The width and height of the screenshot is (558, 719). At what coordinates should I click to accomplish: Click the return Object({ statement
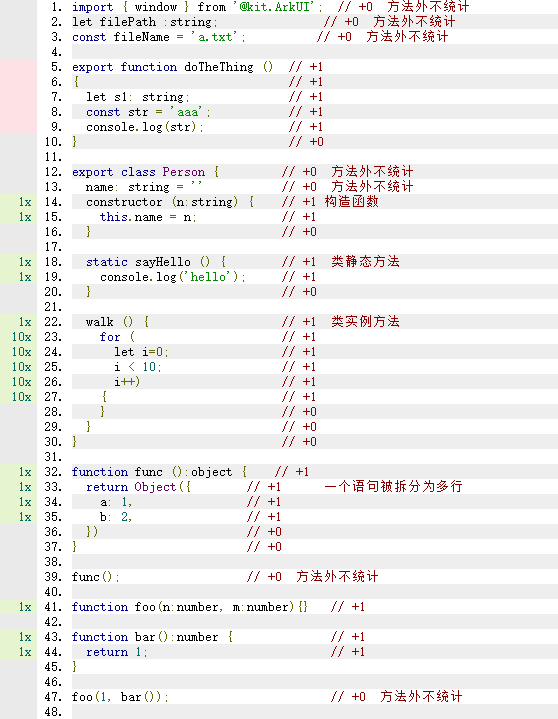[x=138, y=487]
